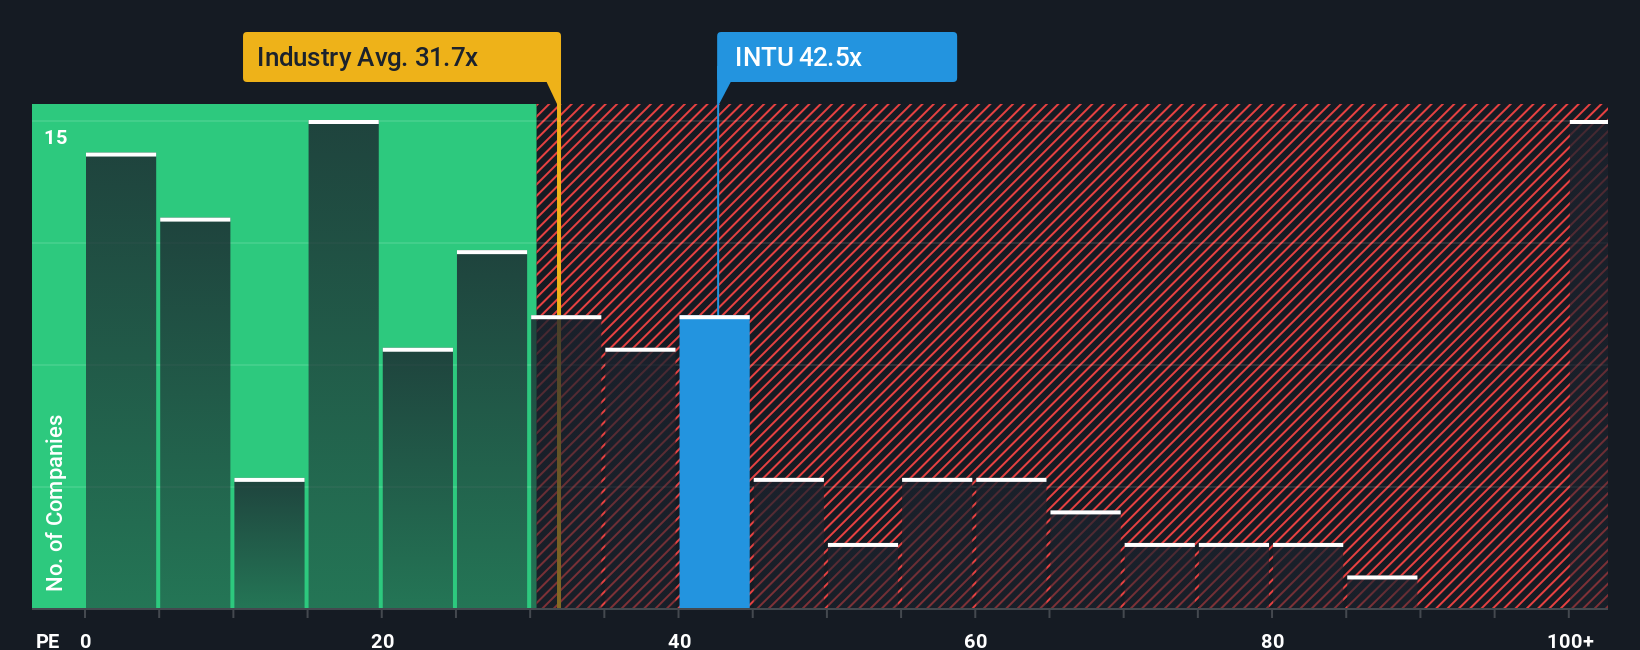Screen dimensions: 1640x650
Task: Select the bar between PE 5 and 10
Action: point(195,413)
